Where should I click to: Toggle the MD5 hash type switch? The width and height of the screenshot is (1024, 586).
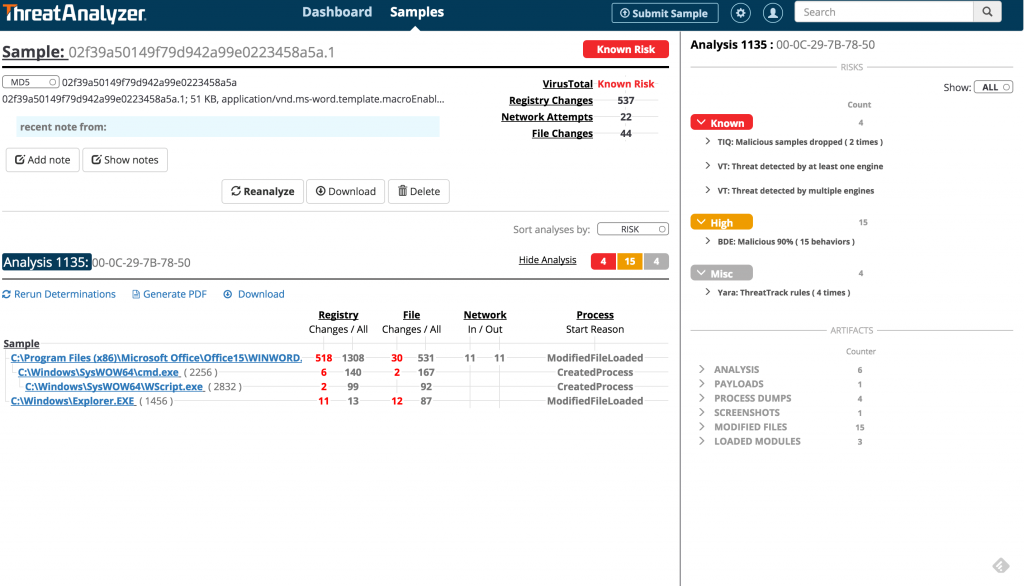(x=30, y=82)
